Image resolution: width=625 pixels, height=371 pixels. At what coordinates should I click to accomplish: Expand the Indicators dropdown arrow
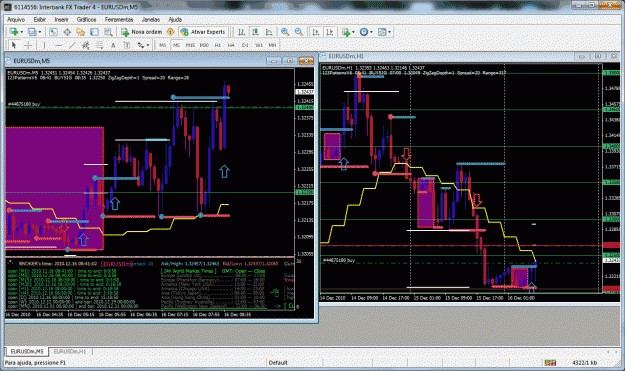tap(353, 32)
